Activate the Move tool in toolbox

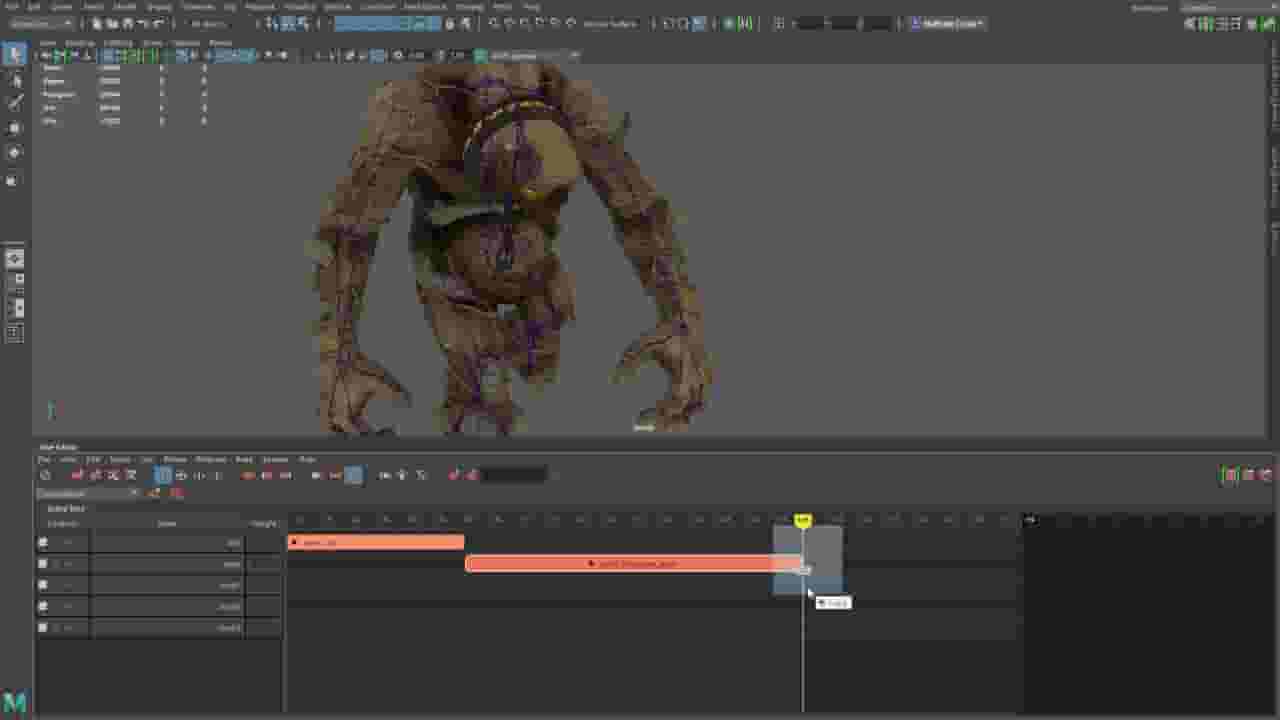pyautogui.click(x=14, y=128)
